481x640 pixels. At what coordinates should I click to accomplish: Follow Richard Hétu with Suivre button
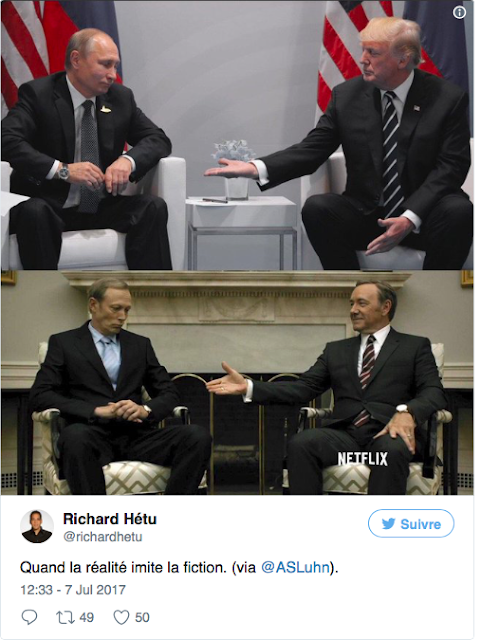tap(411, 523)
